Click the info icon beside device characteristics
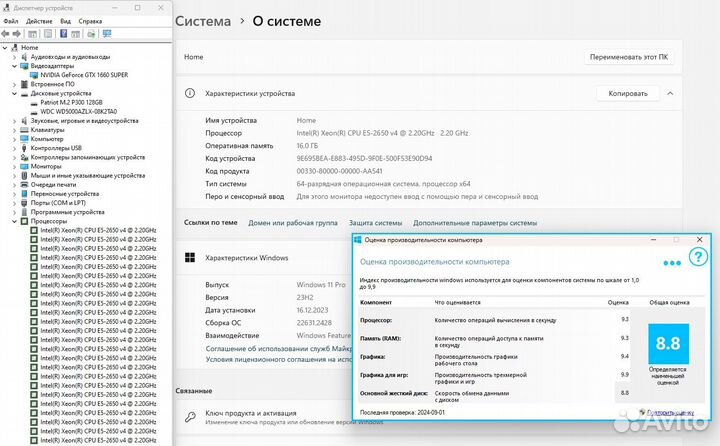The height and width of the screenshot is (446, 720). tap(189, 93)
